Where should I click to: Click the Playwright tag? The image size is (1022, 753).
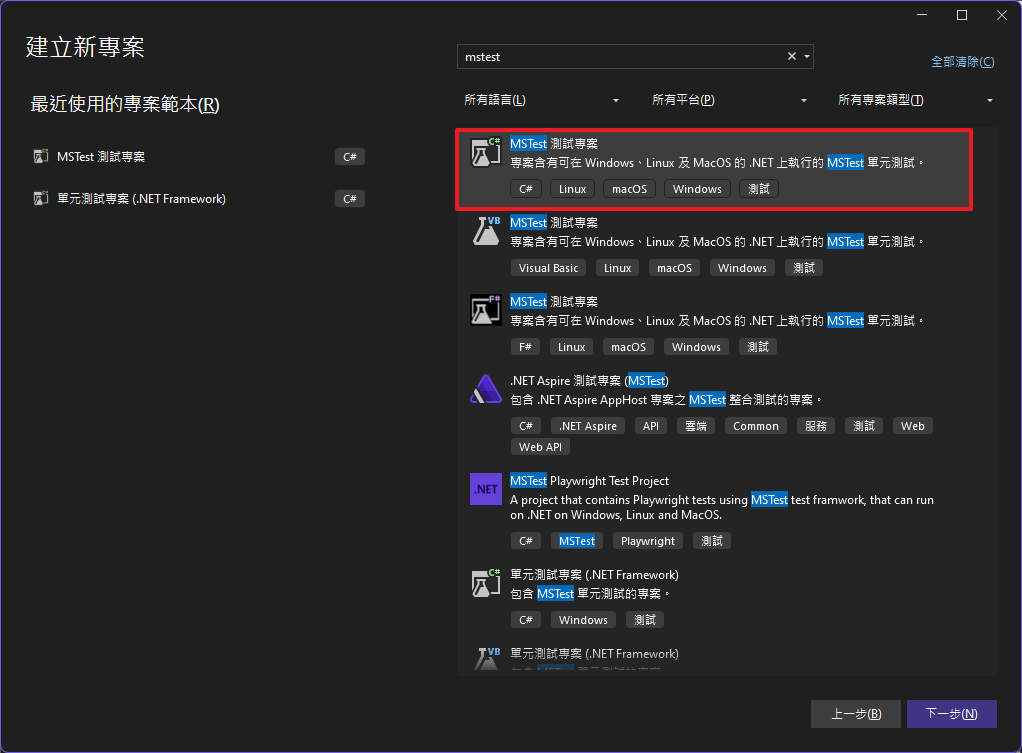pos(648,540)
